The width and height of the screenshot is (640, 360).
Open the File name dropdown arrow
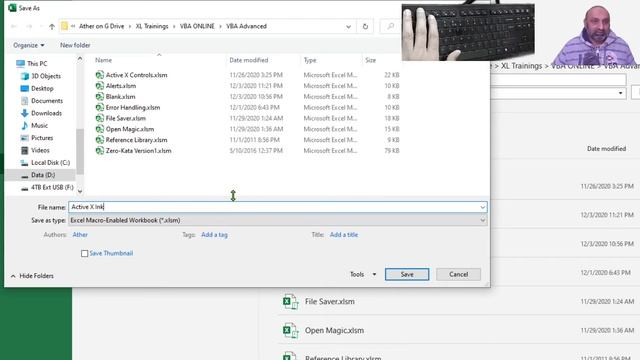click(x=482, y=207)
